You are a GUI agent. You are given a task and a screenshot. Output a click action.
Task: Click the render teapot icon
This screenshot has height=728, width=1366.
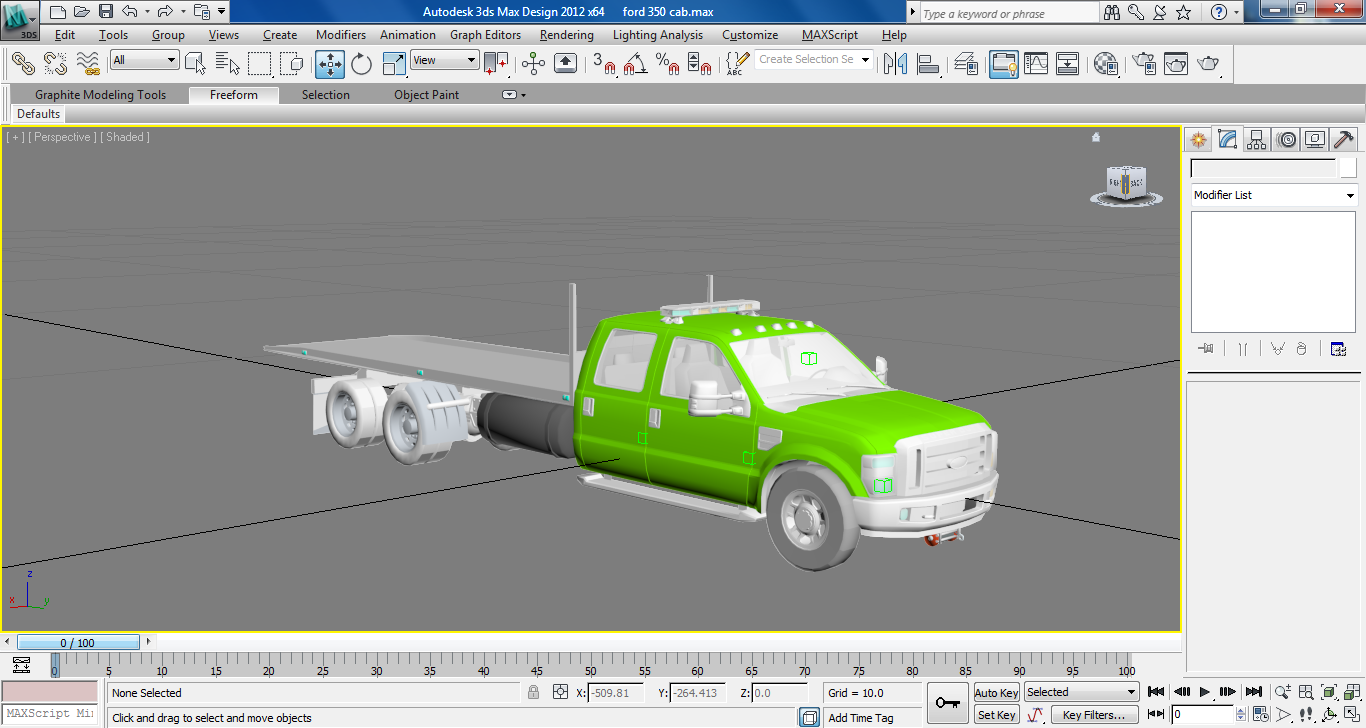[x=1209, y=64]
